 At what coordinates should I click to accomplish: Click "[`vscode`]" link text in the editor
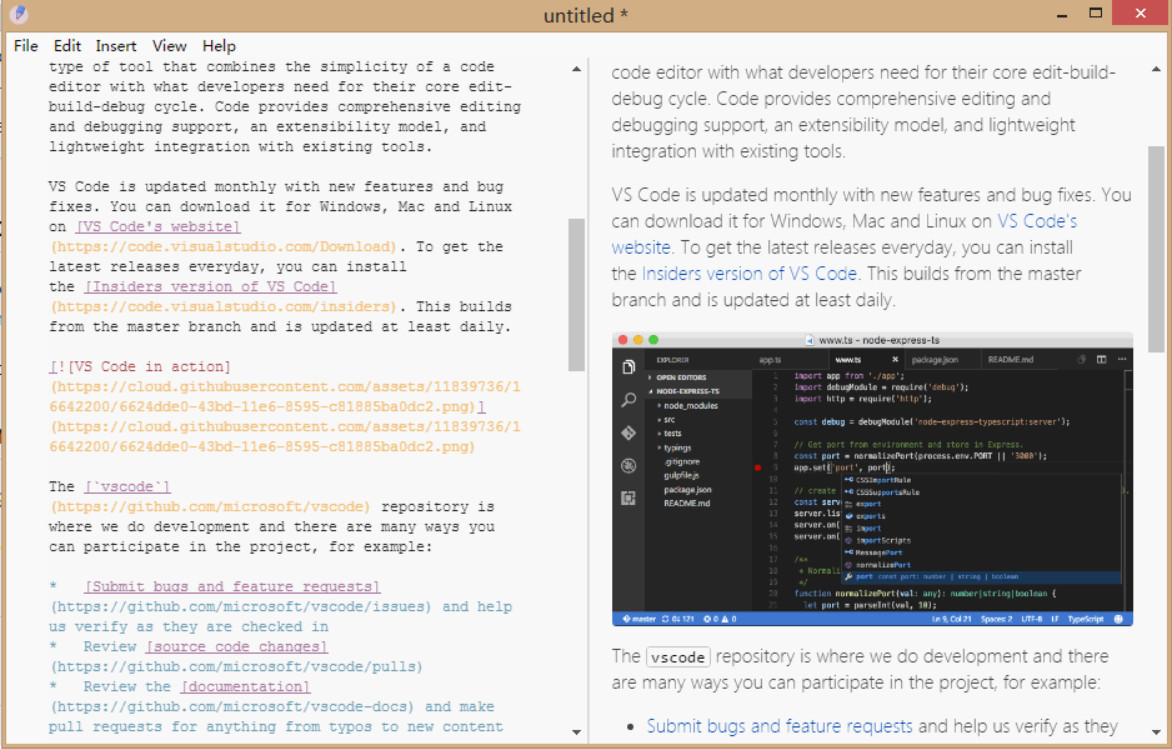coord(127,487)
